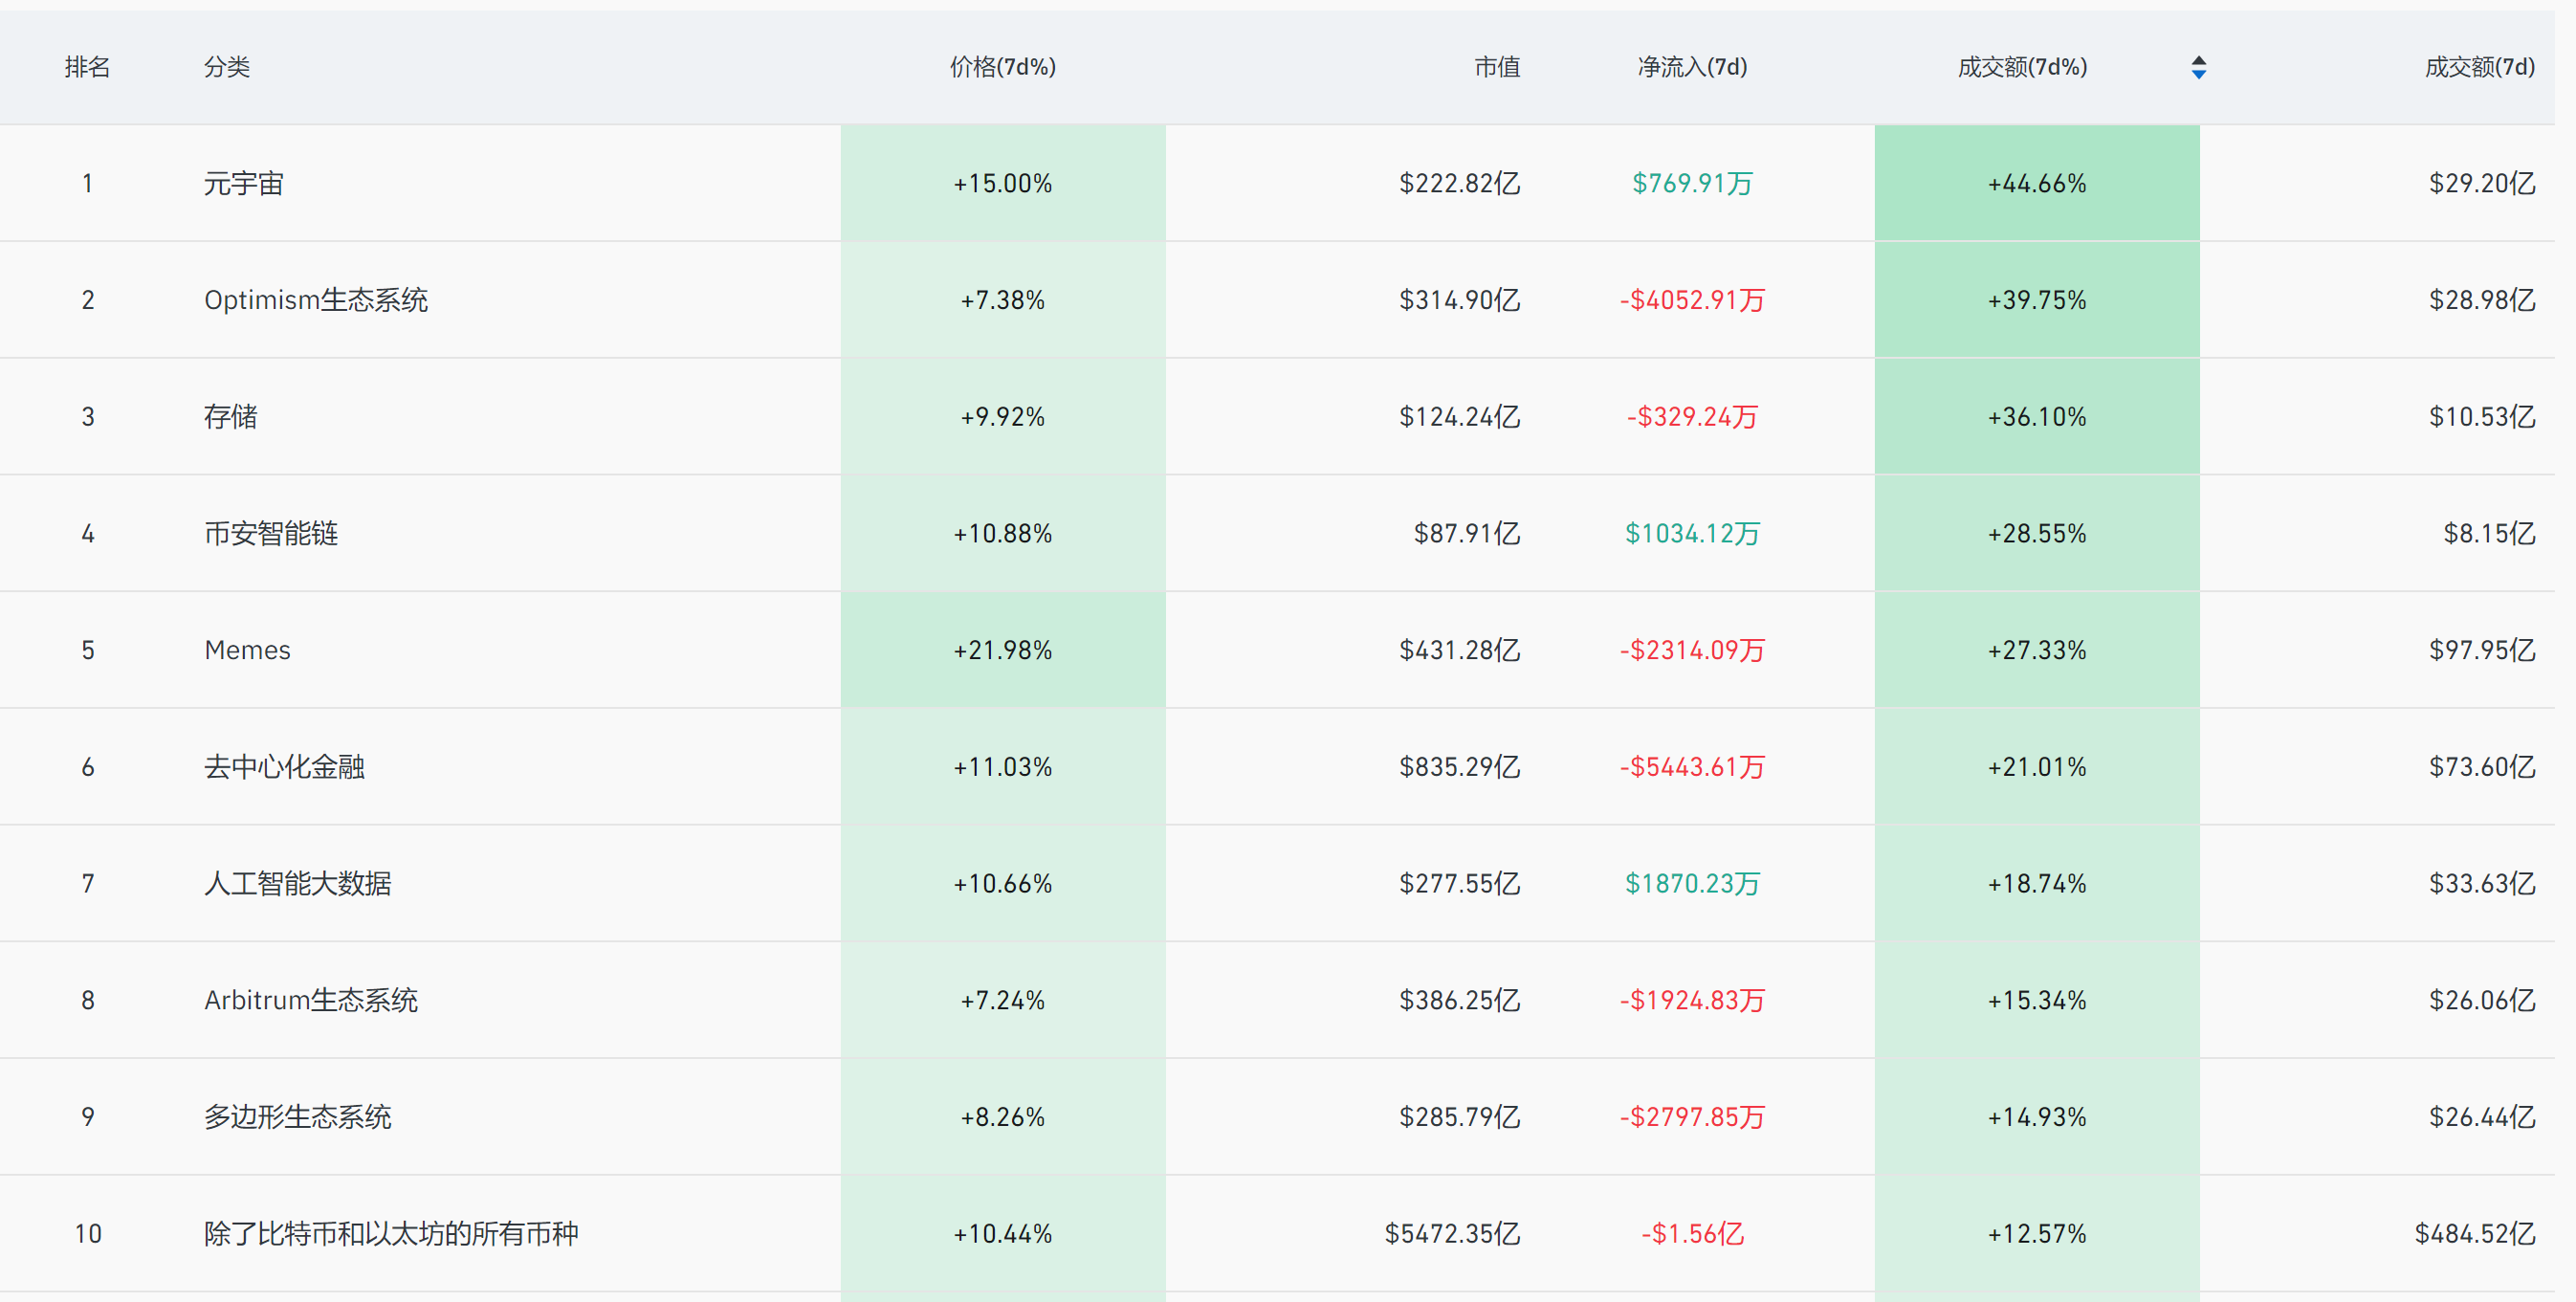The width and height of the screenshot is (2576, 1302).
Task: Select the +11.03% price cell
Action: [x=1003, y=767]
